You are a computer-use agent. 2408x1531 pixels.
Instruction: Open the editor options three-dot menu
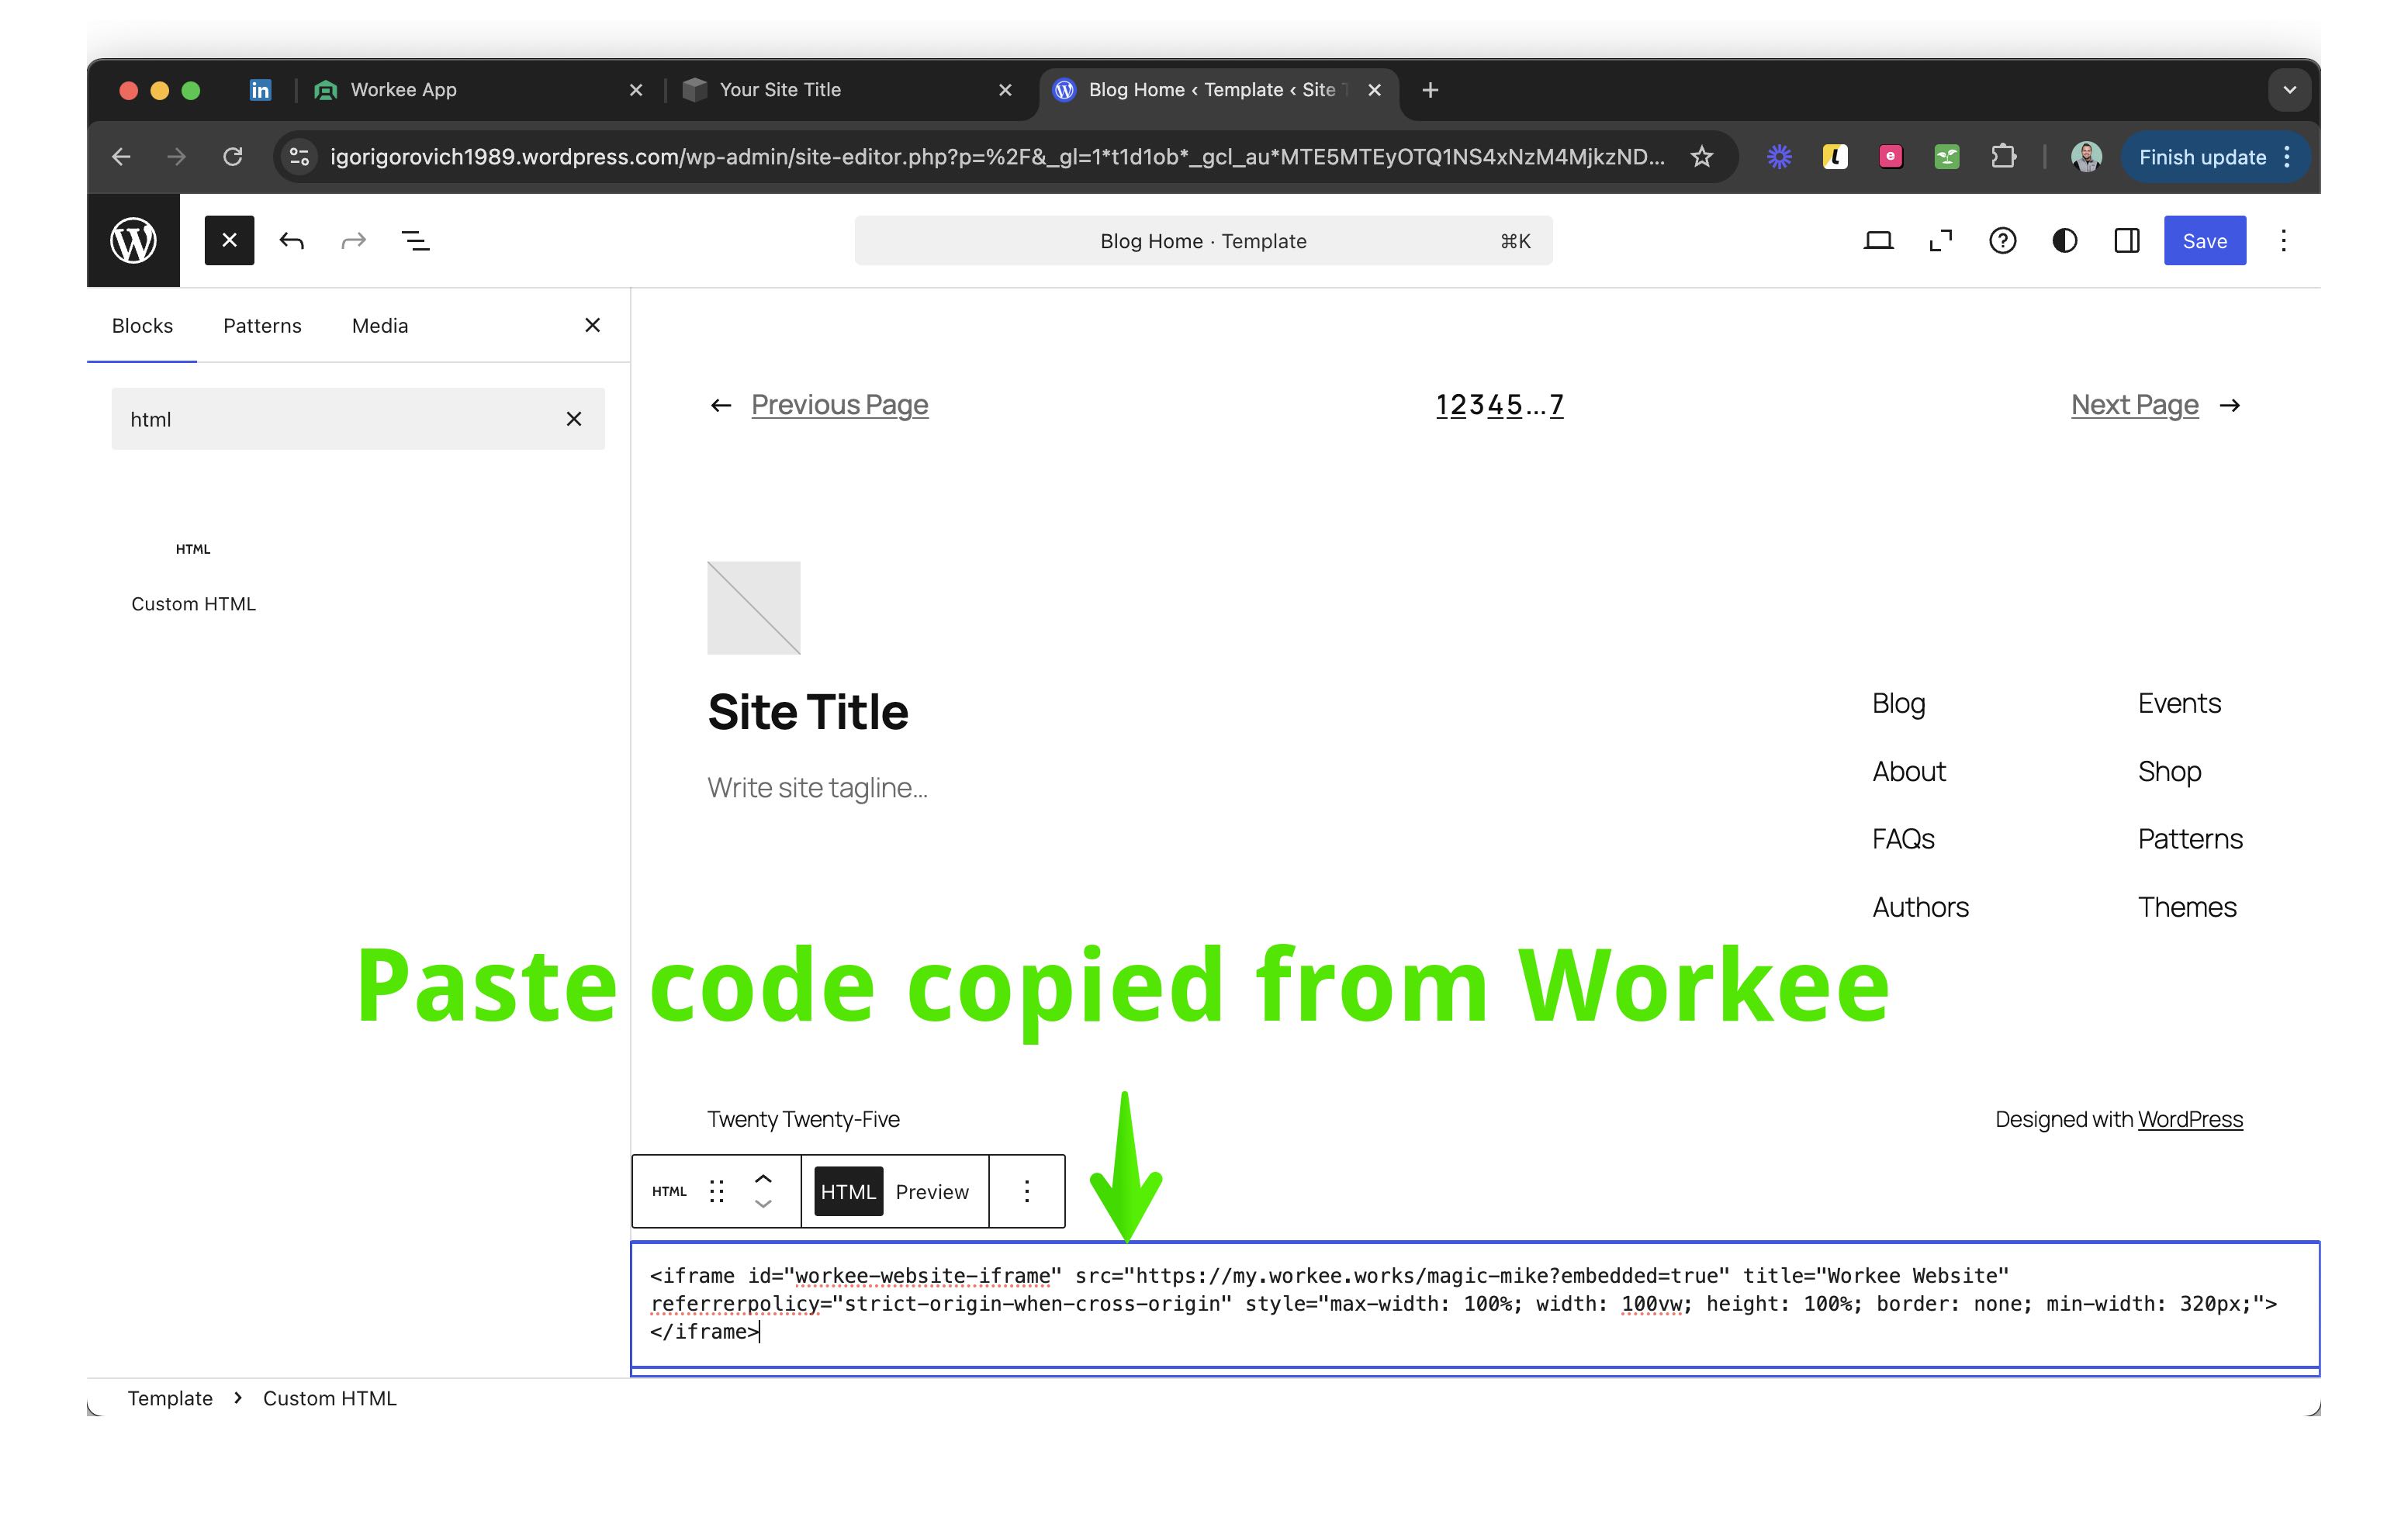2283,241
